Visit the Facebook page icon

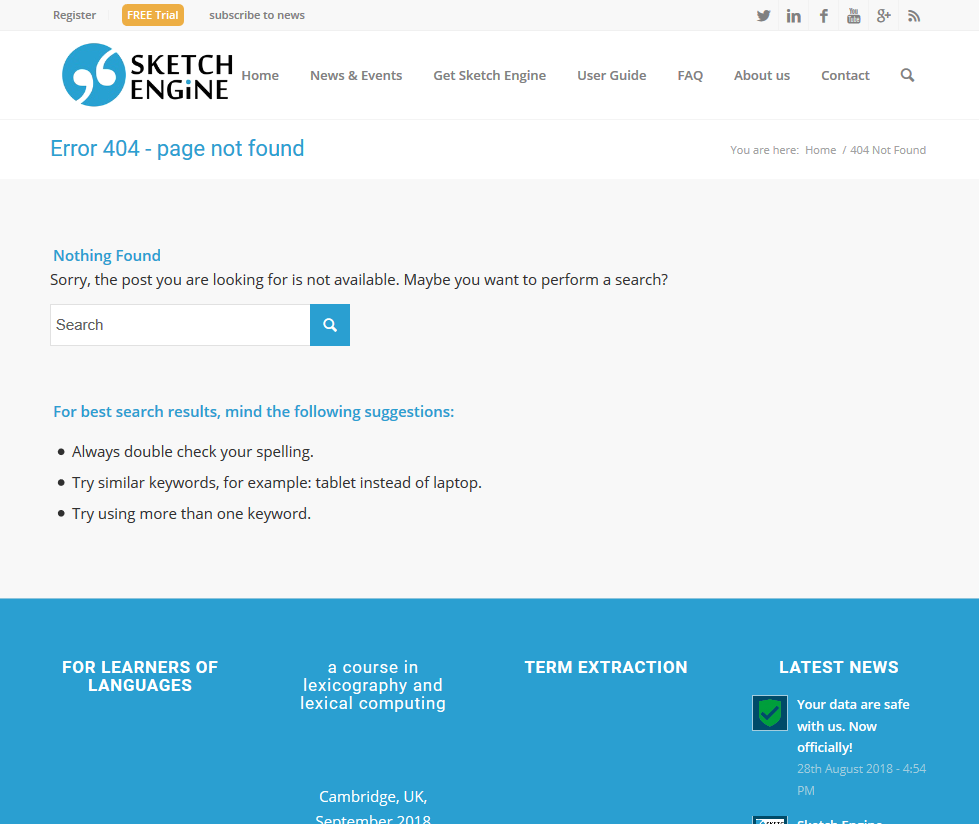tap(823, 15)
